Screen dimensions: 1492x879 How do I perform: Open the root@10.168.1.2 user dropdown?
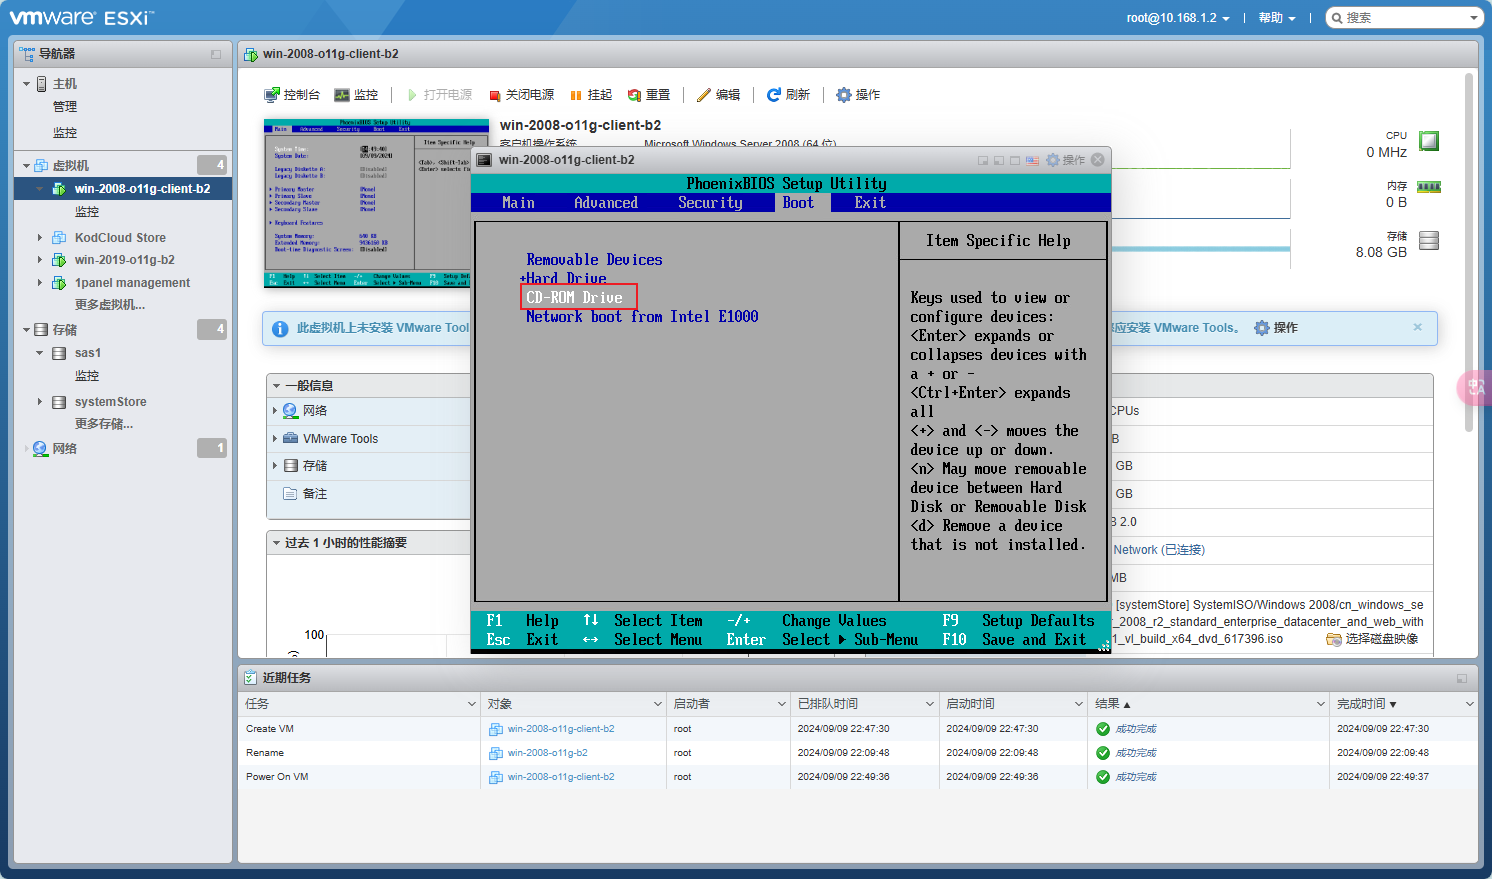tap(1177, 18)
